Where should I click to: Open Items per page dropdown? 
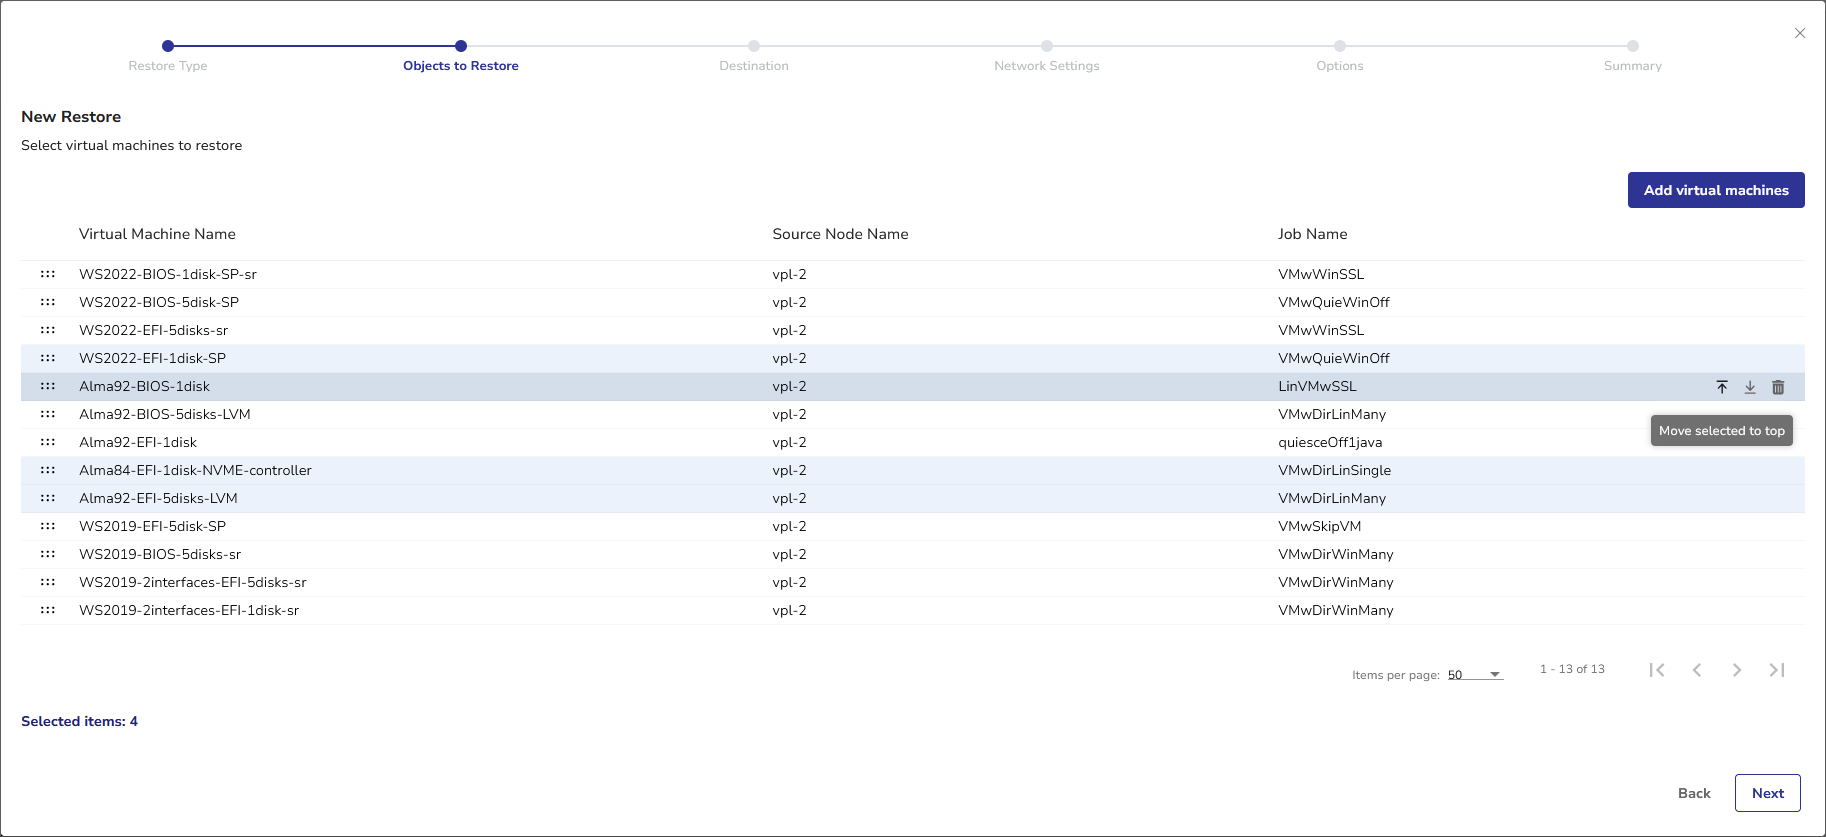tap(1475, 675)
